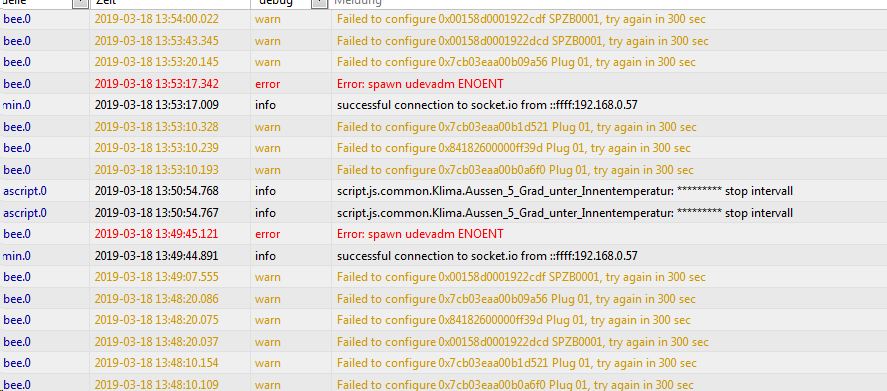Click 'stop intervall' script message at 13:50:54.767

[565, 213]
